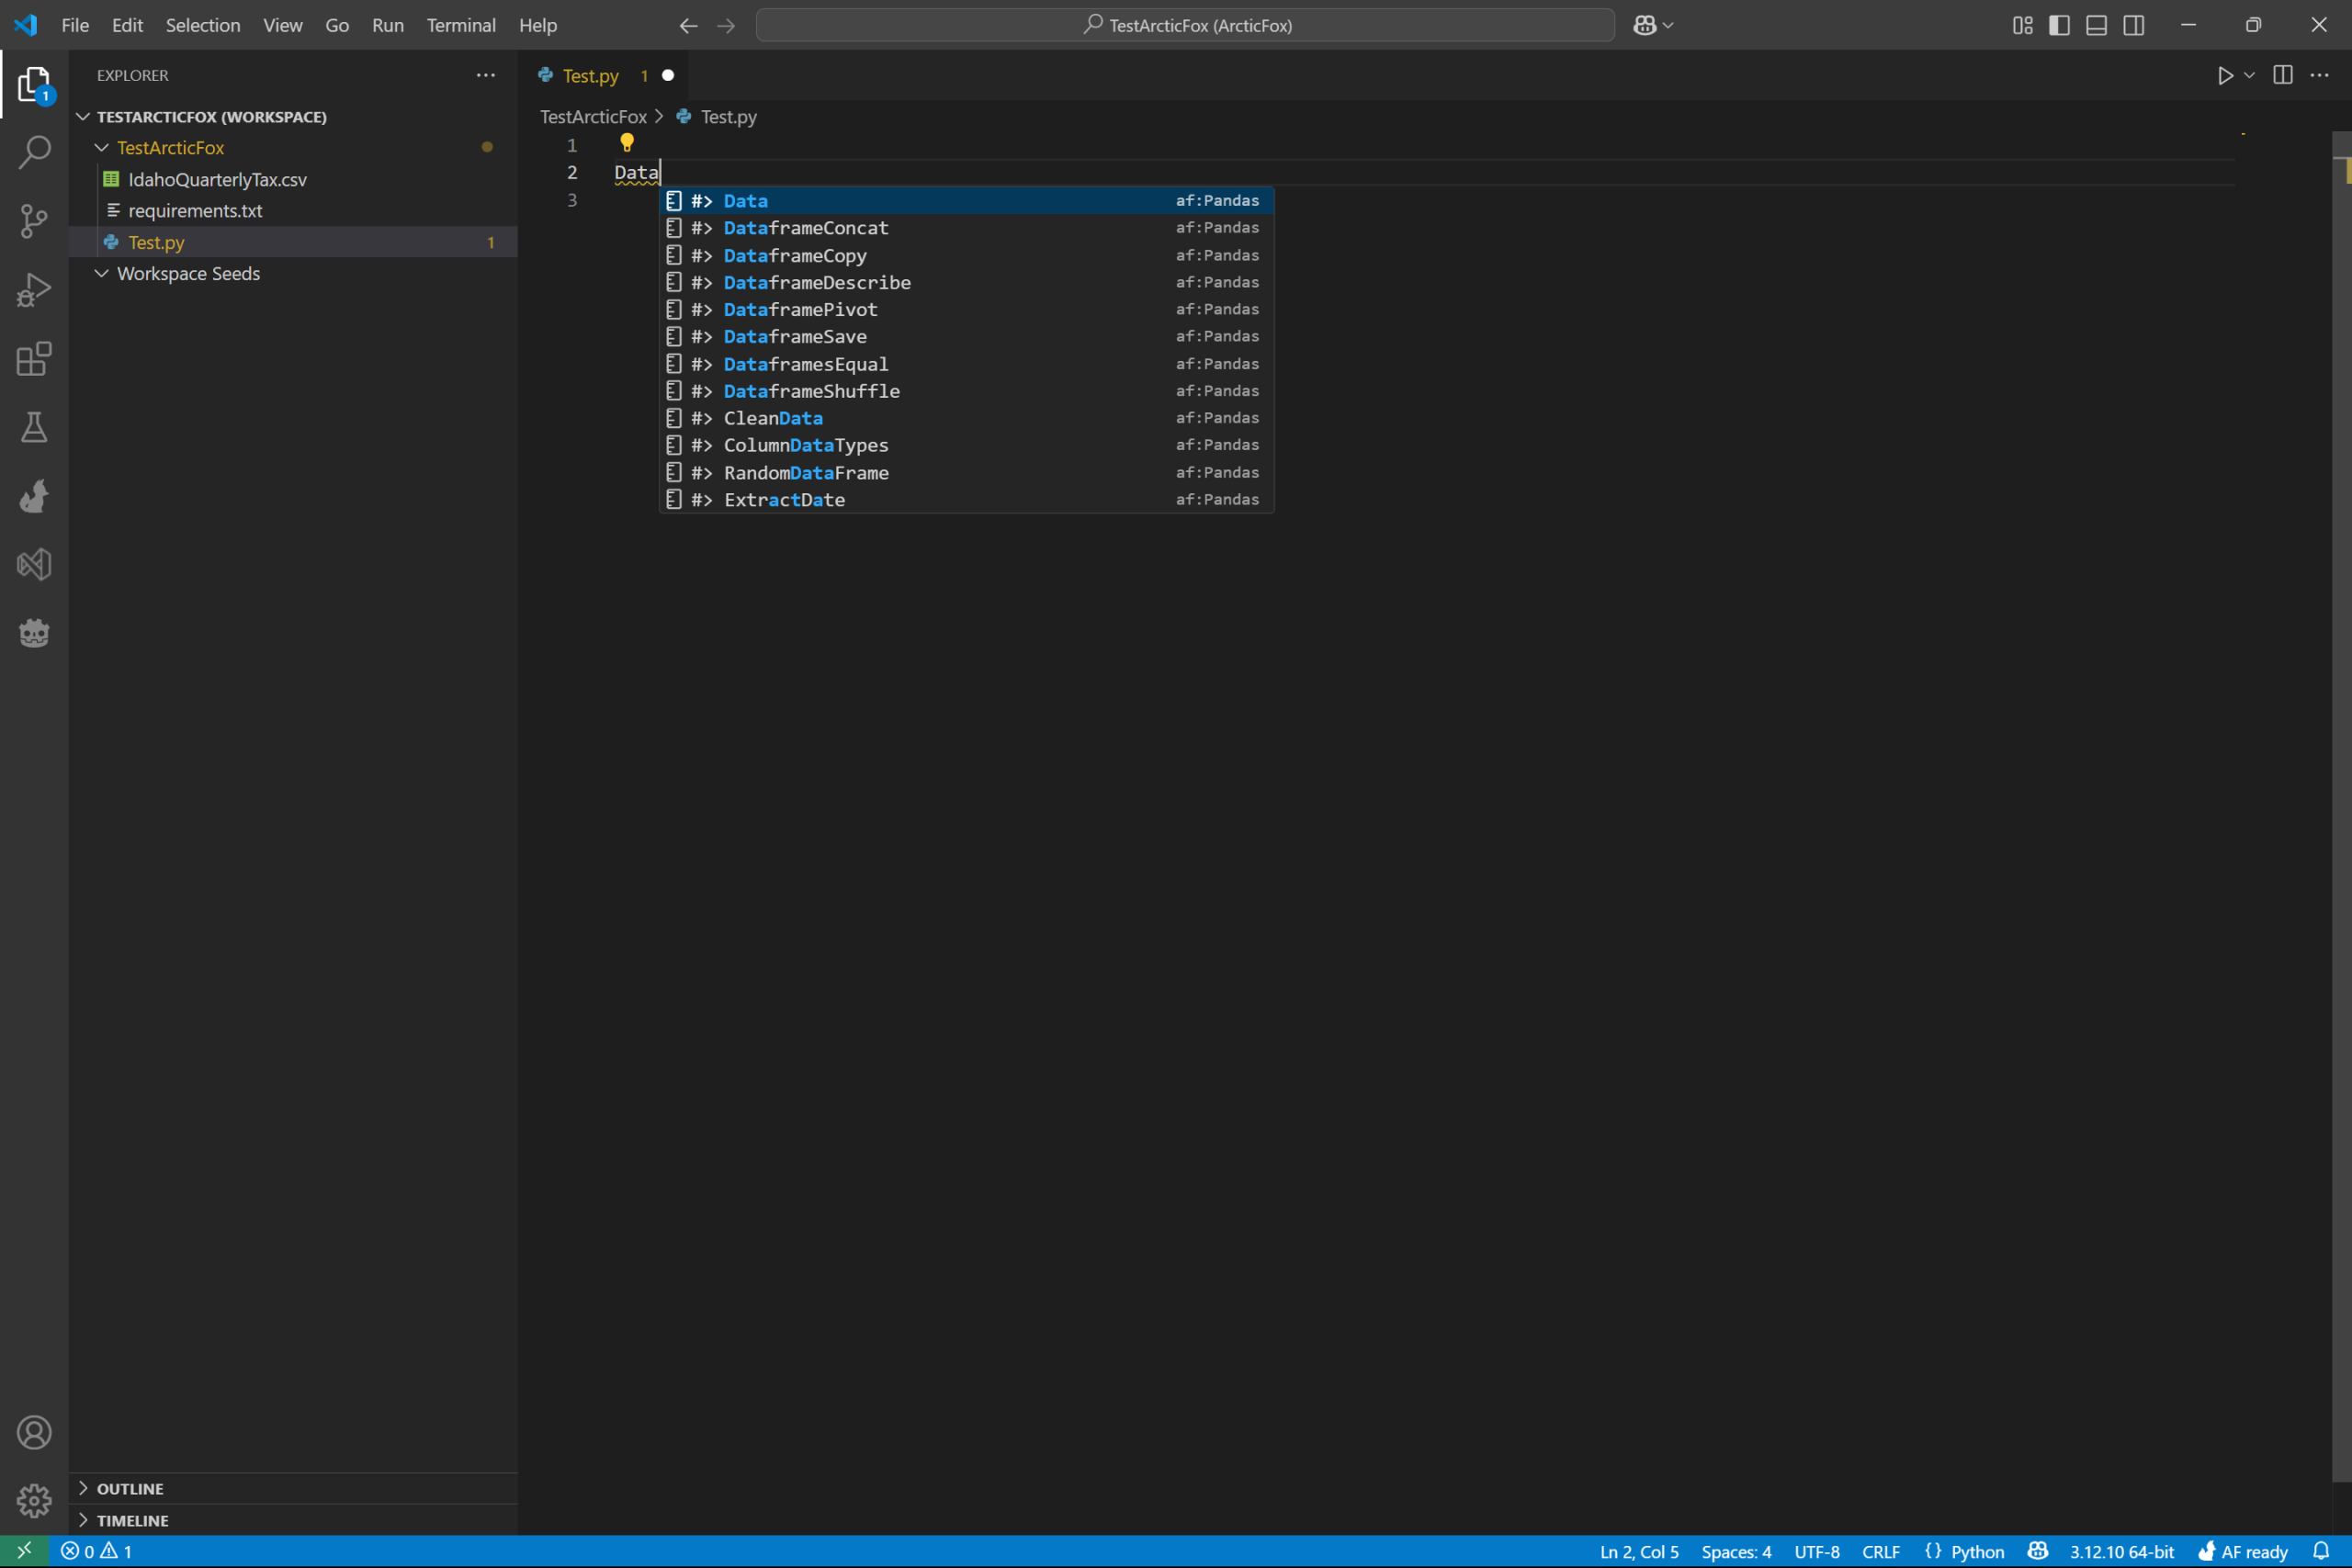2352x1568 pixels.
Task: Close the unsaved Test.py tab dot
Action: click(x=668, y=76)
